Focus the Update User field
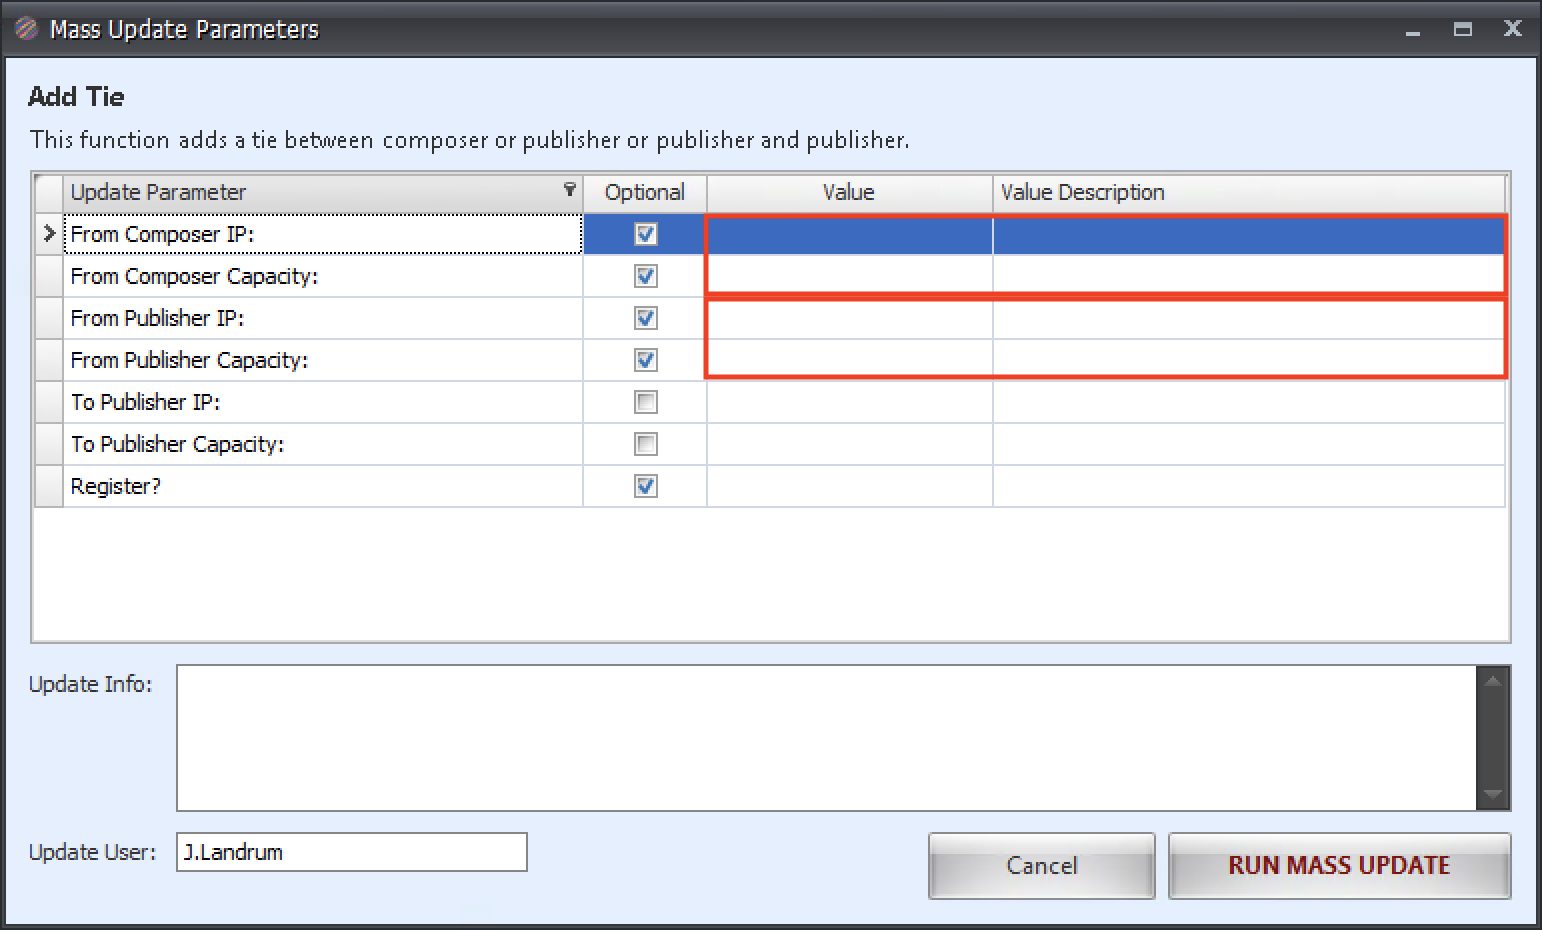This screenshot has height=930, width=1542. click(x=351, y=852)
